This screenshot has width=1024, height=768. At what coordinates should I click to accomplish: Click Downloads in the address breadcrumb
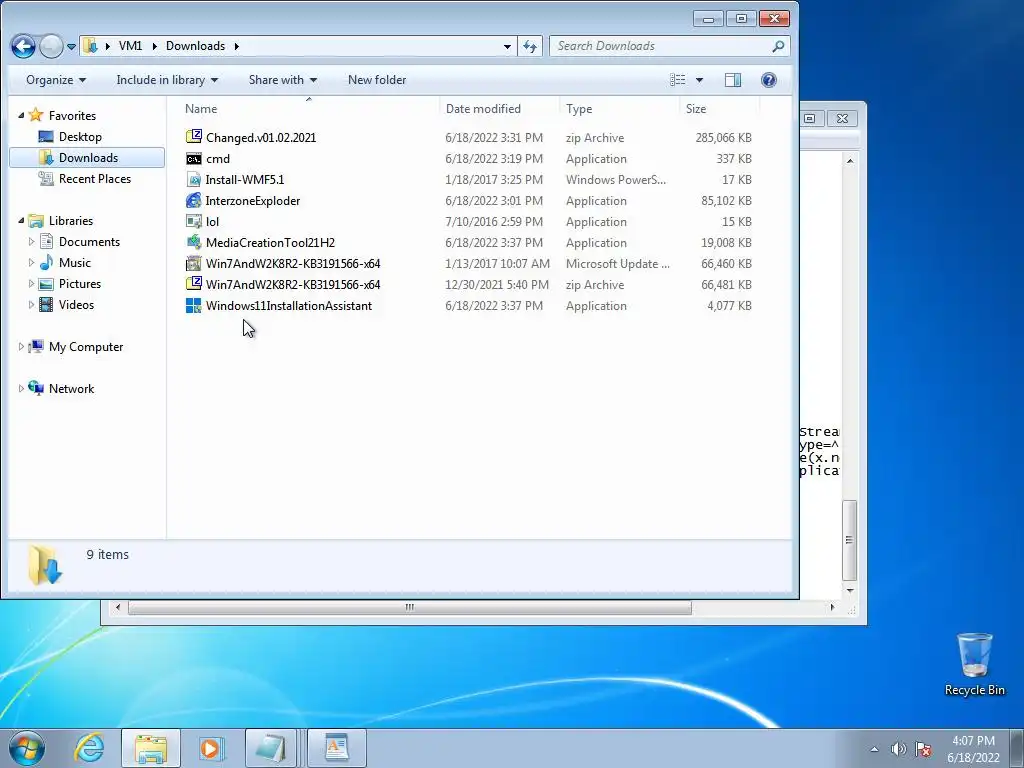(195, 46)
